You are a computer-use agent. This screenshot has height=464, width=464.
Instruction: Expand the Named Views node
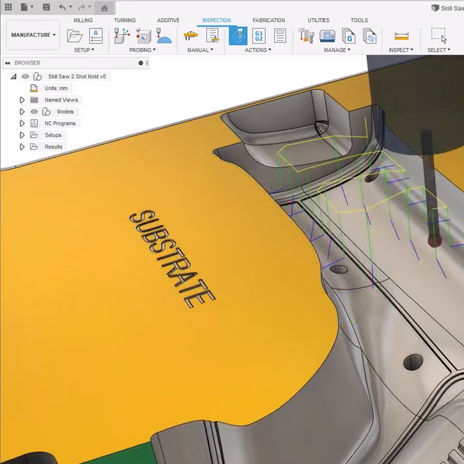point(22,100)
